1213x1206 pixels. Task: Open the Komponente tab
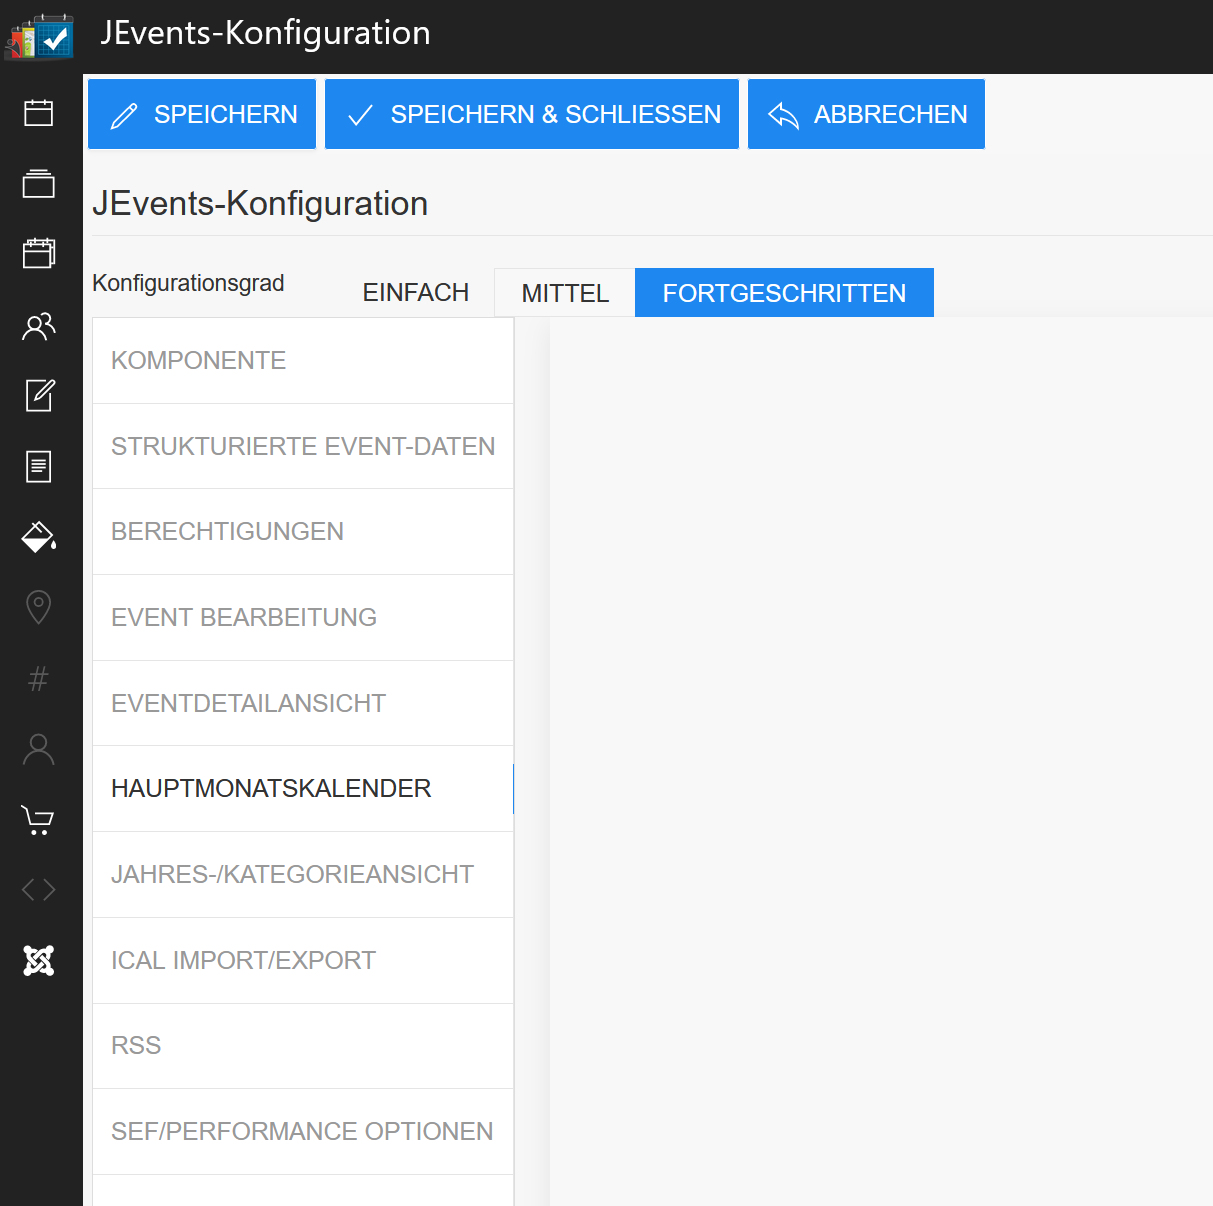(303, 361)
